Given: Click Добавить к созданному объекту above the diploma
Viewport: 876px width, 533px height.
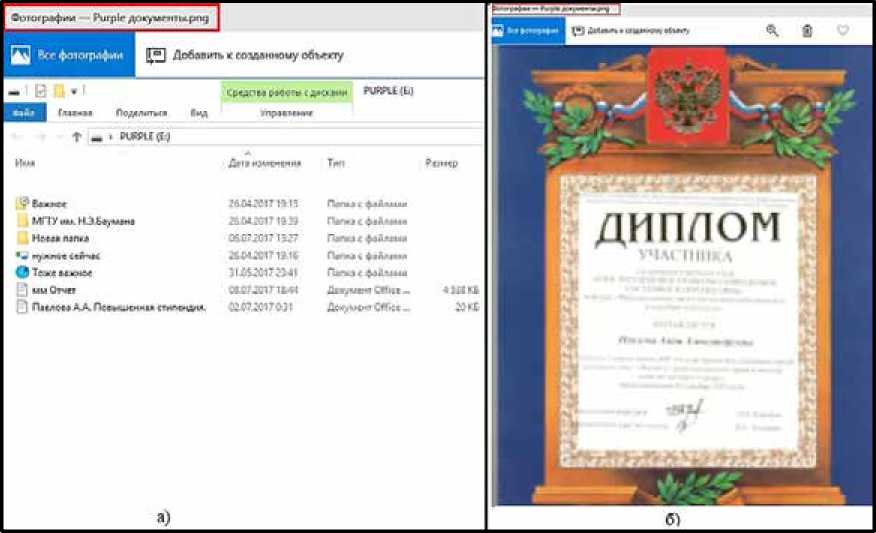Looking at the screenshot, I should point(631,31).
